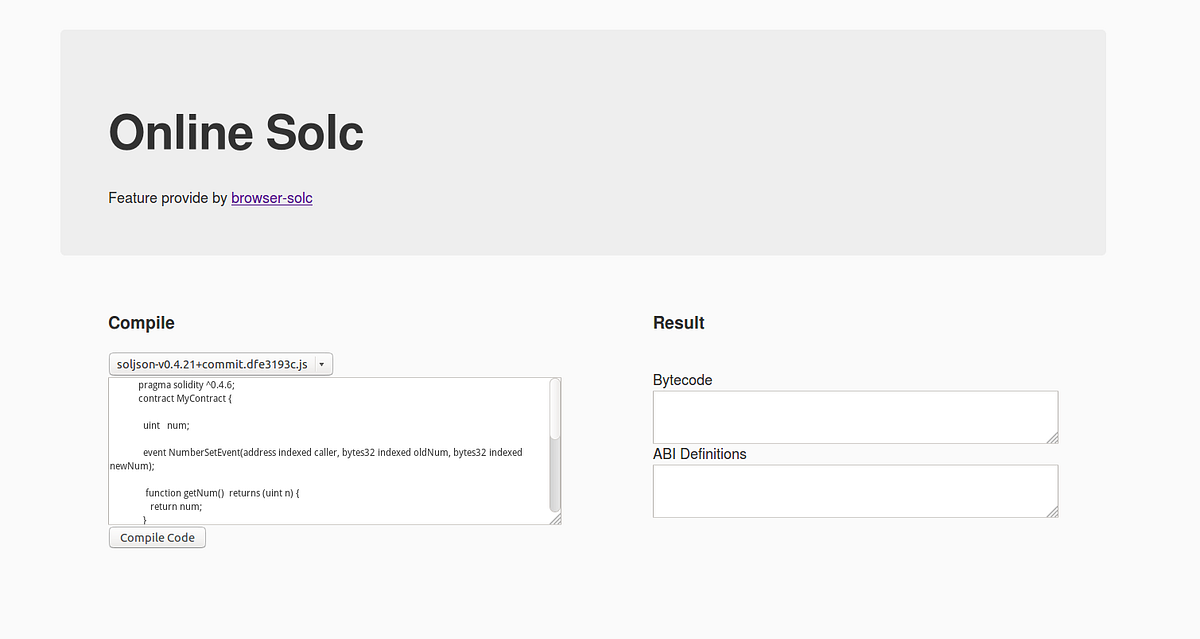Click the code editor resize handle
The height and width of the screenshot is (639, 1200).
coord(556,519)
